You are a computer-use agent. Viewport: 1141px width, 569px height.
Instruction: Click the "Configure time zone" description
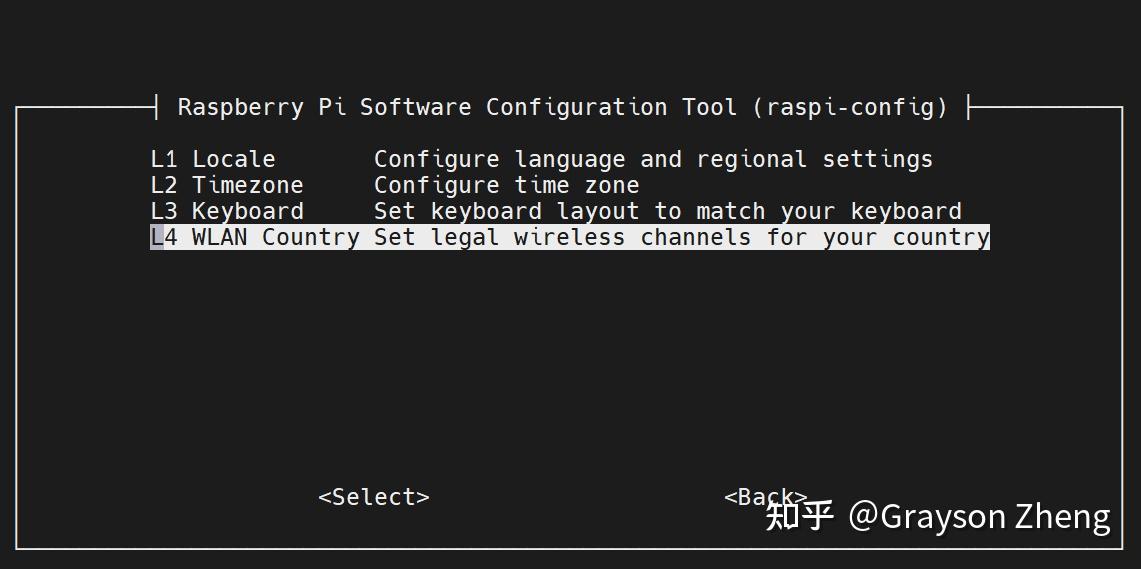coord(506,185)
